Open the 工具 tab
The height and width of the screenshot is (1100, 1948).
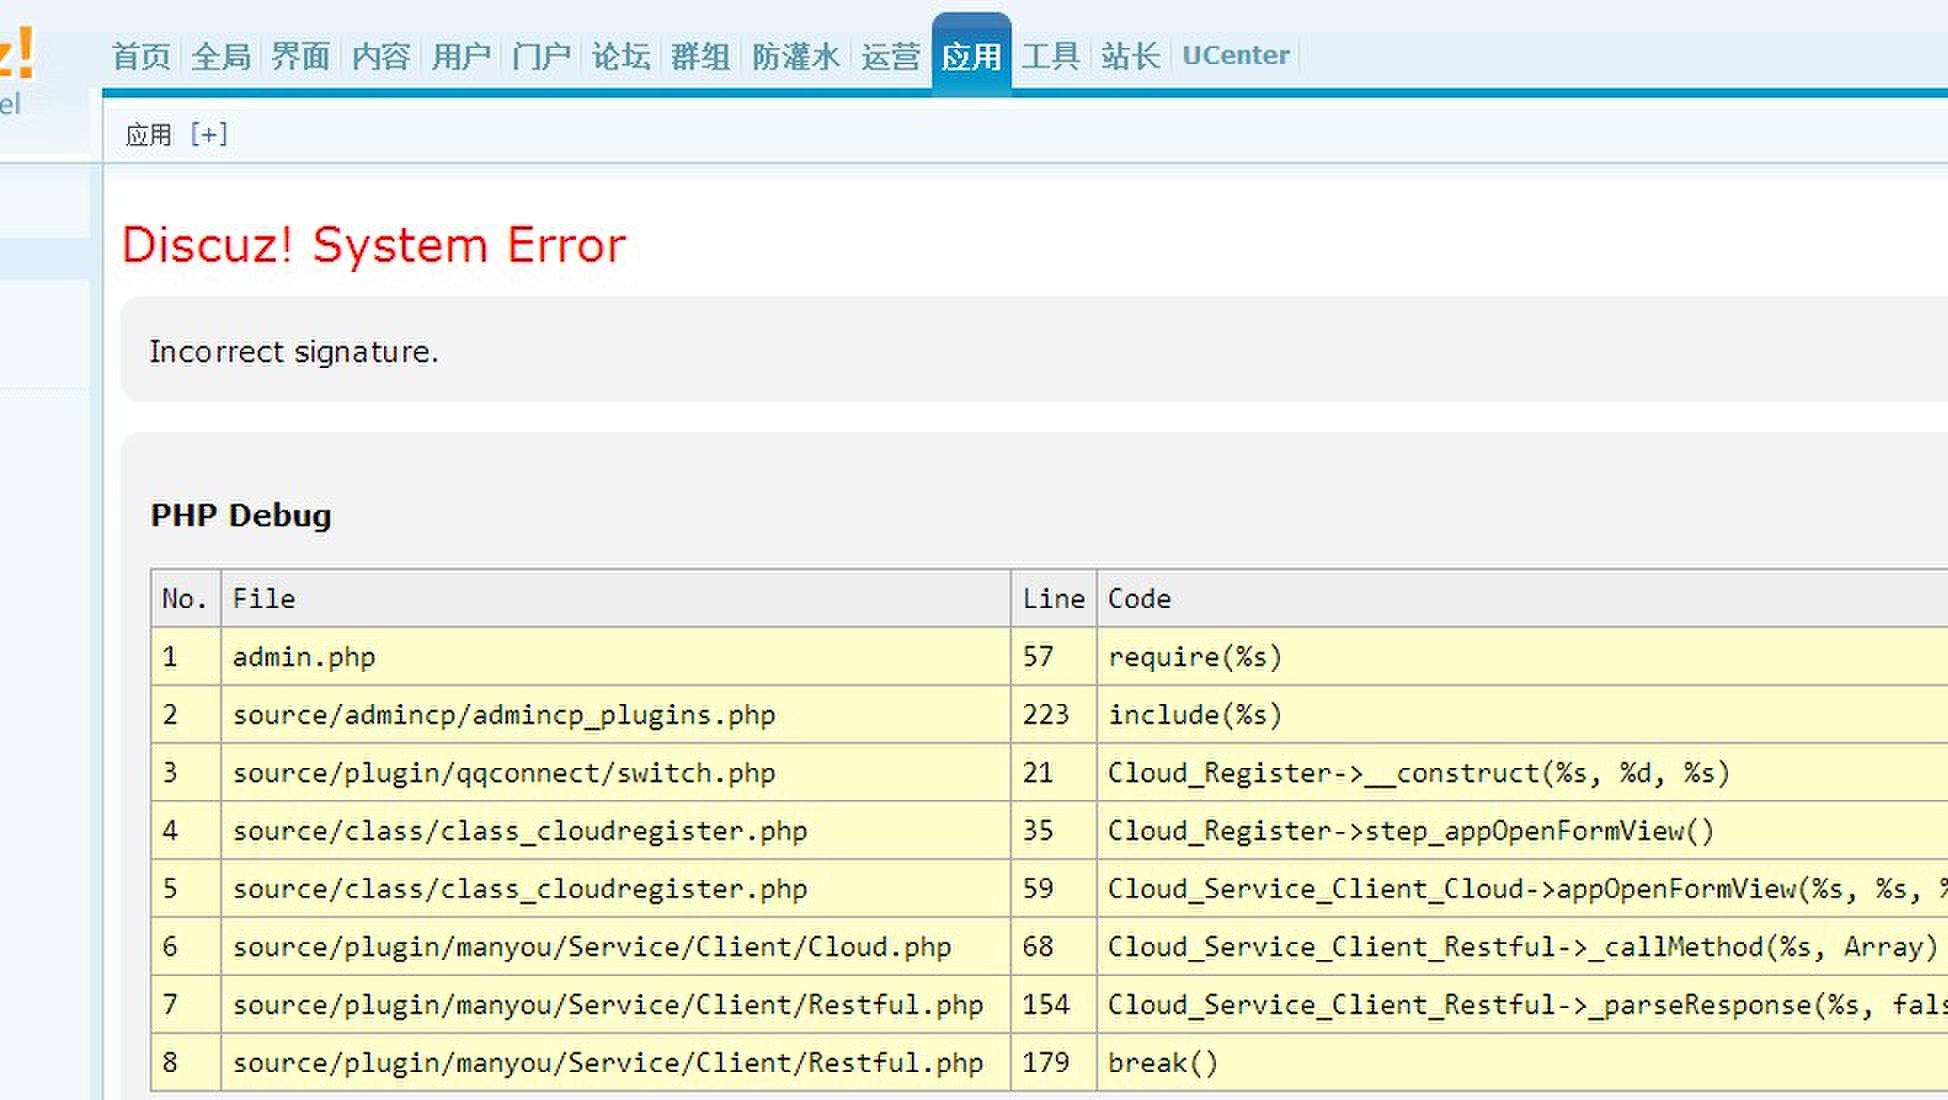click(x=1050, y=56)
